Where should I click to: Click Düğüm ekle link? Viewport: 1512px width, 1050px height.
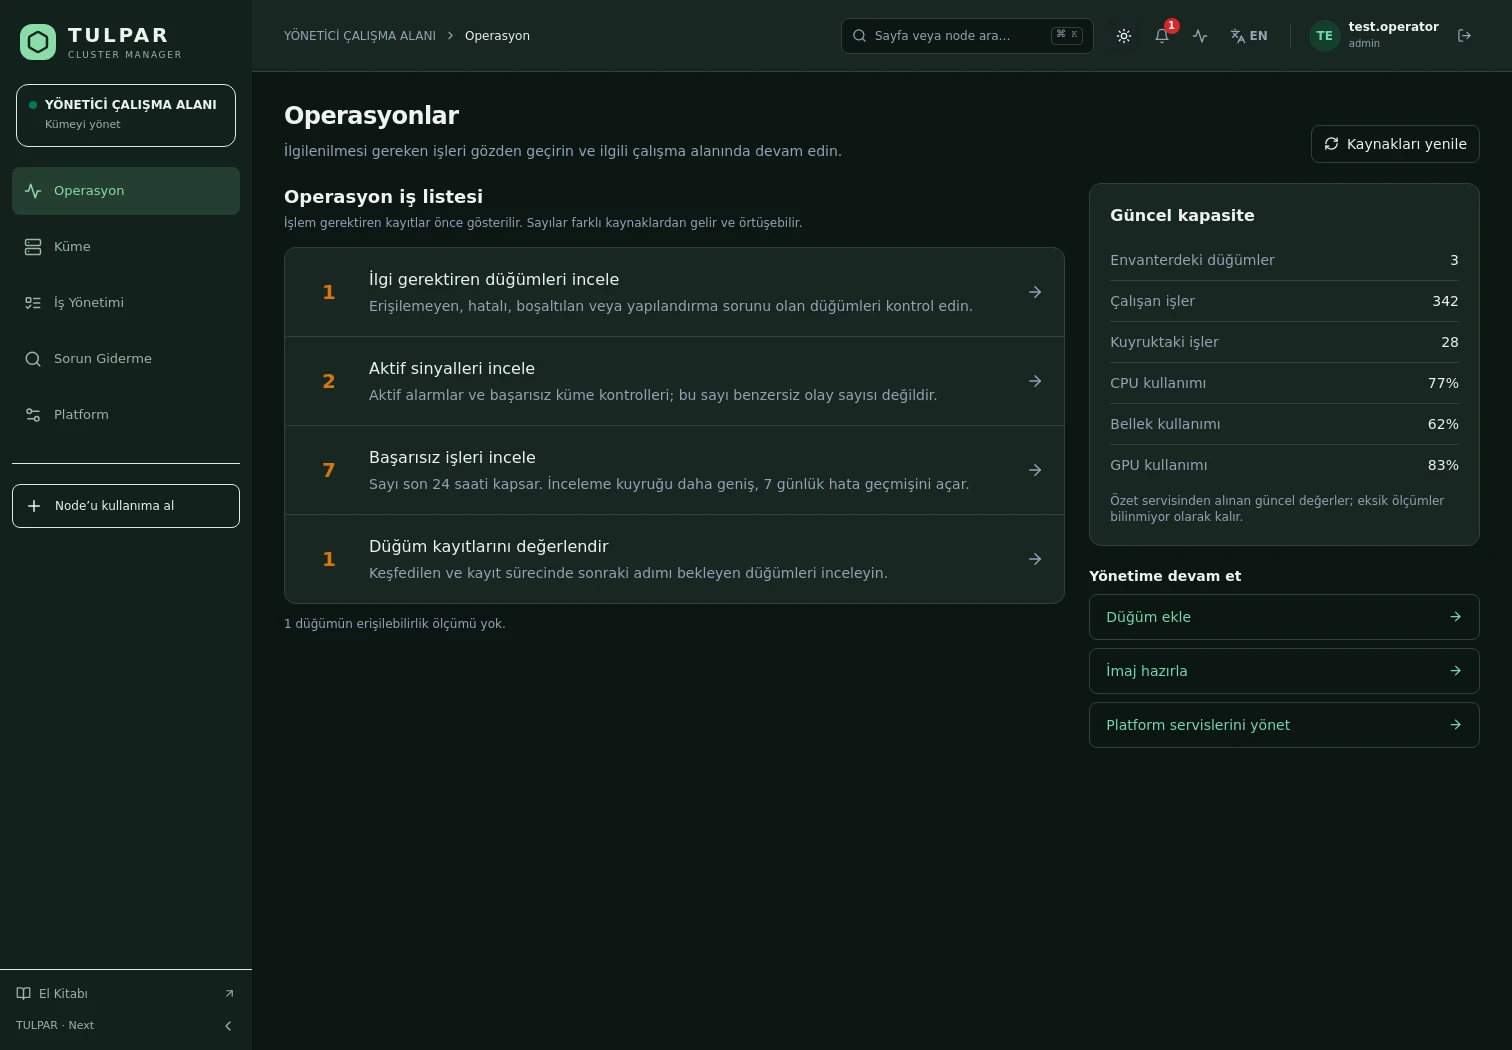1284,617
